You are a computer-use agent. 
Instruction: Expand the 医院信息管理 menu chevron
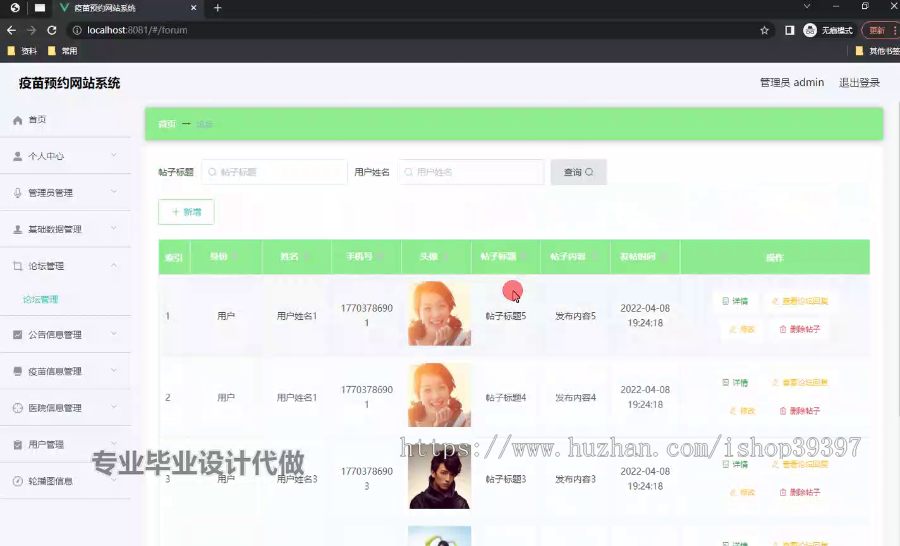(114, 407)
